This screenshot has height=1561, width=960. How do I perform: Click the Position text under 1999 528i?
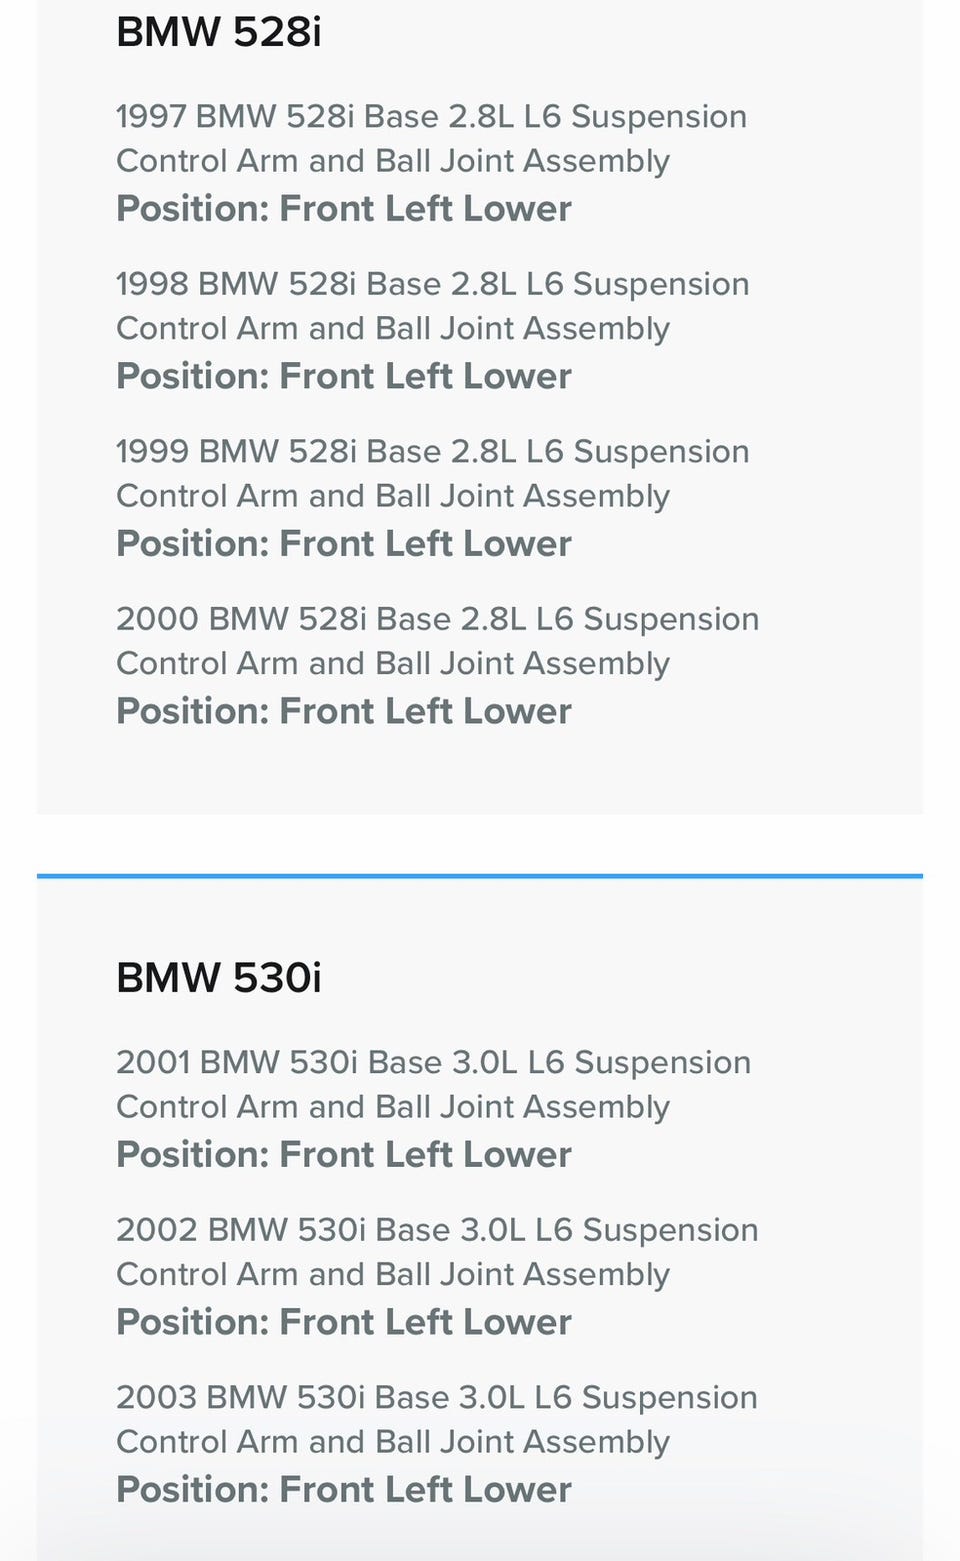343,544
